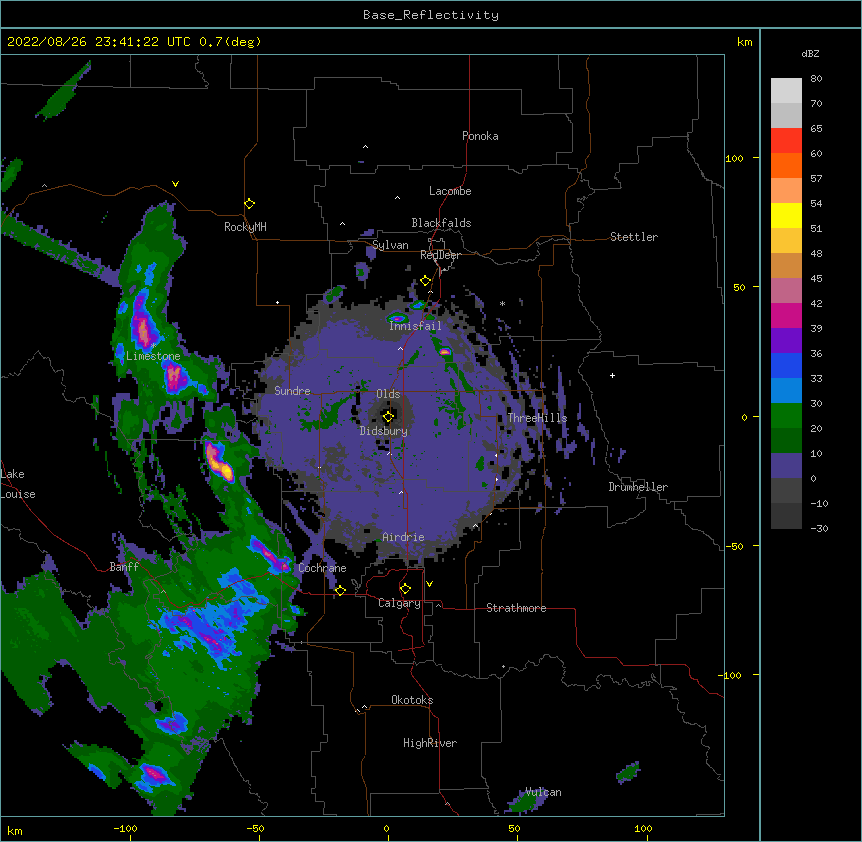Click the Olds city label
Viewport: 862px width, 842px height.
click(388, 394)
